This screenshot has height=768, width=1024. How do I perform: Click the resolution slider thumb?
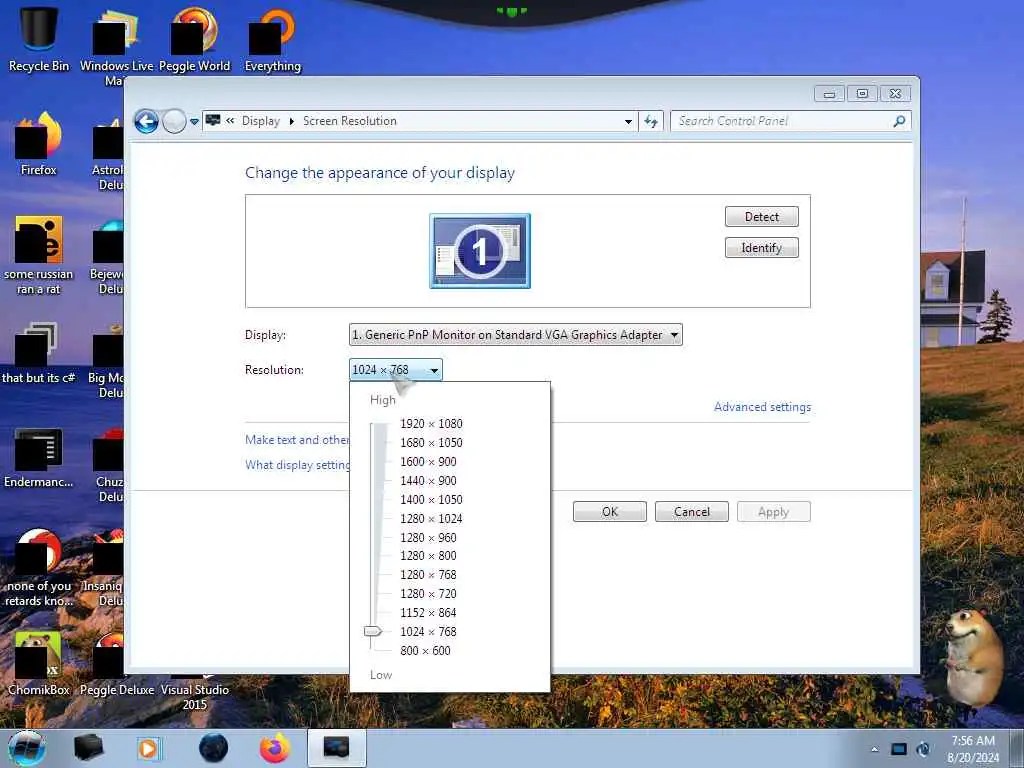pos(372,631)
